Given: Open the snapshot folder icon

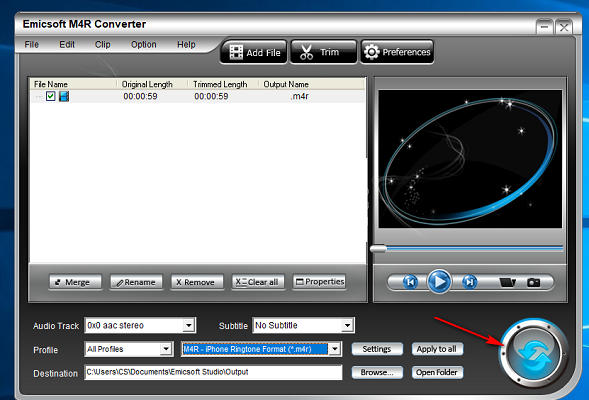Looking at the screenshot, I should click(x=507, y=282).
